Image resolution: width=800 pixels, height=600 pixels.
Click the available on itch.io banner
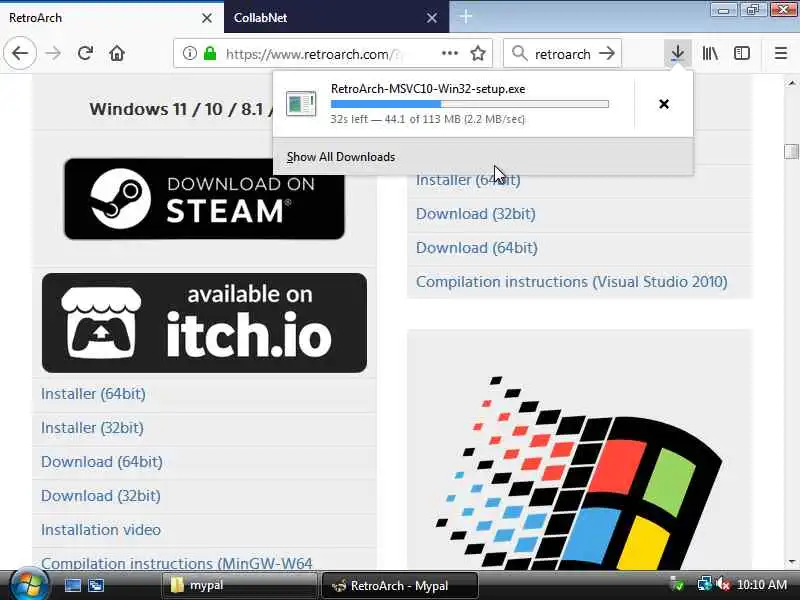(204, 322)
